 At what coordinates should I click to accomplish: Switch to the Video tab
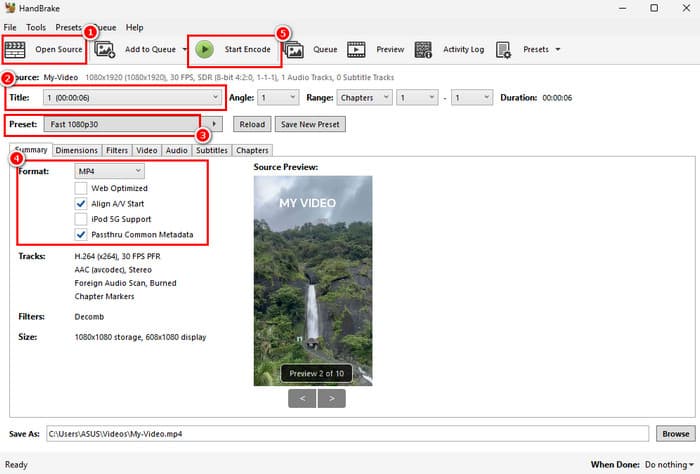pos(147,150)
